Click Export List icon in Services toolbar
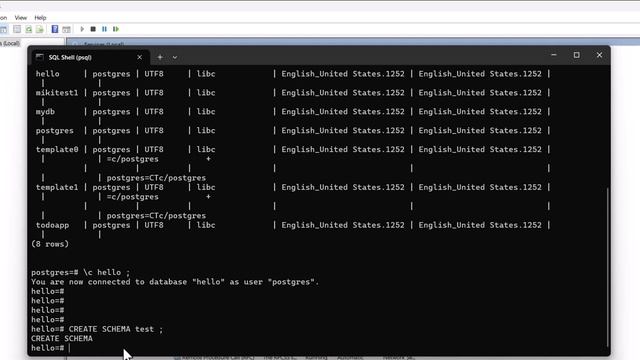This screenshot has height=360, width=640. coord(40,29)
